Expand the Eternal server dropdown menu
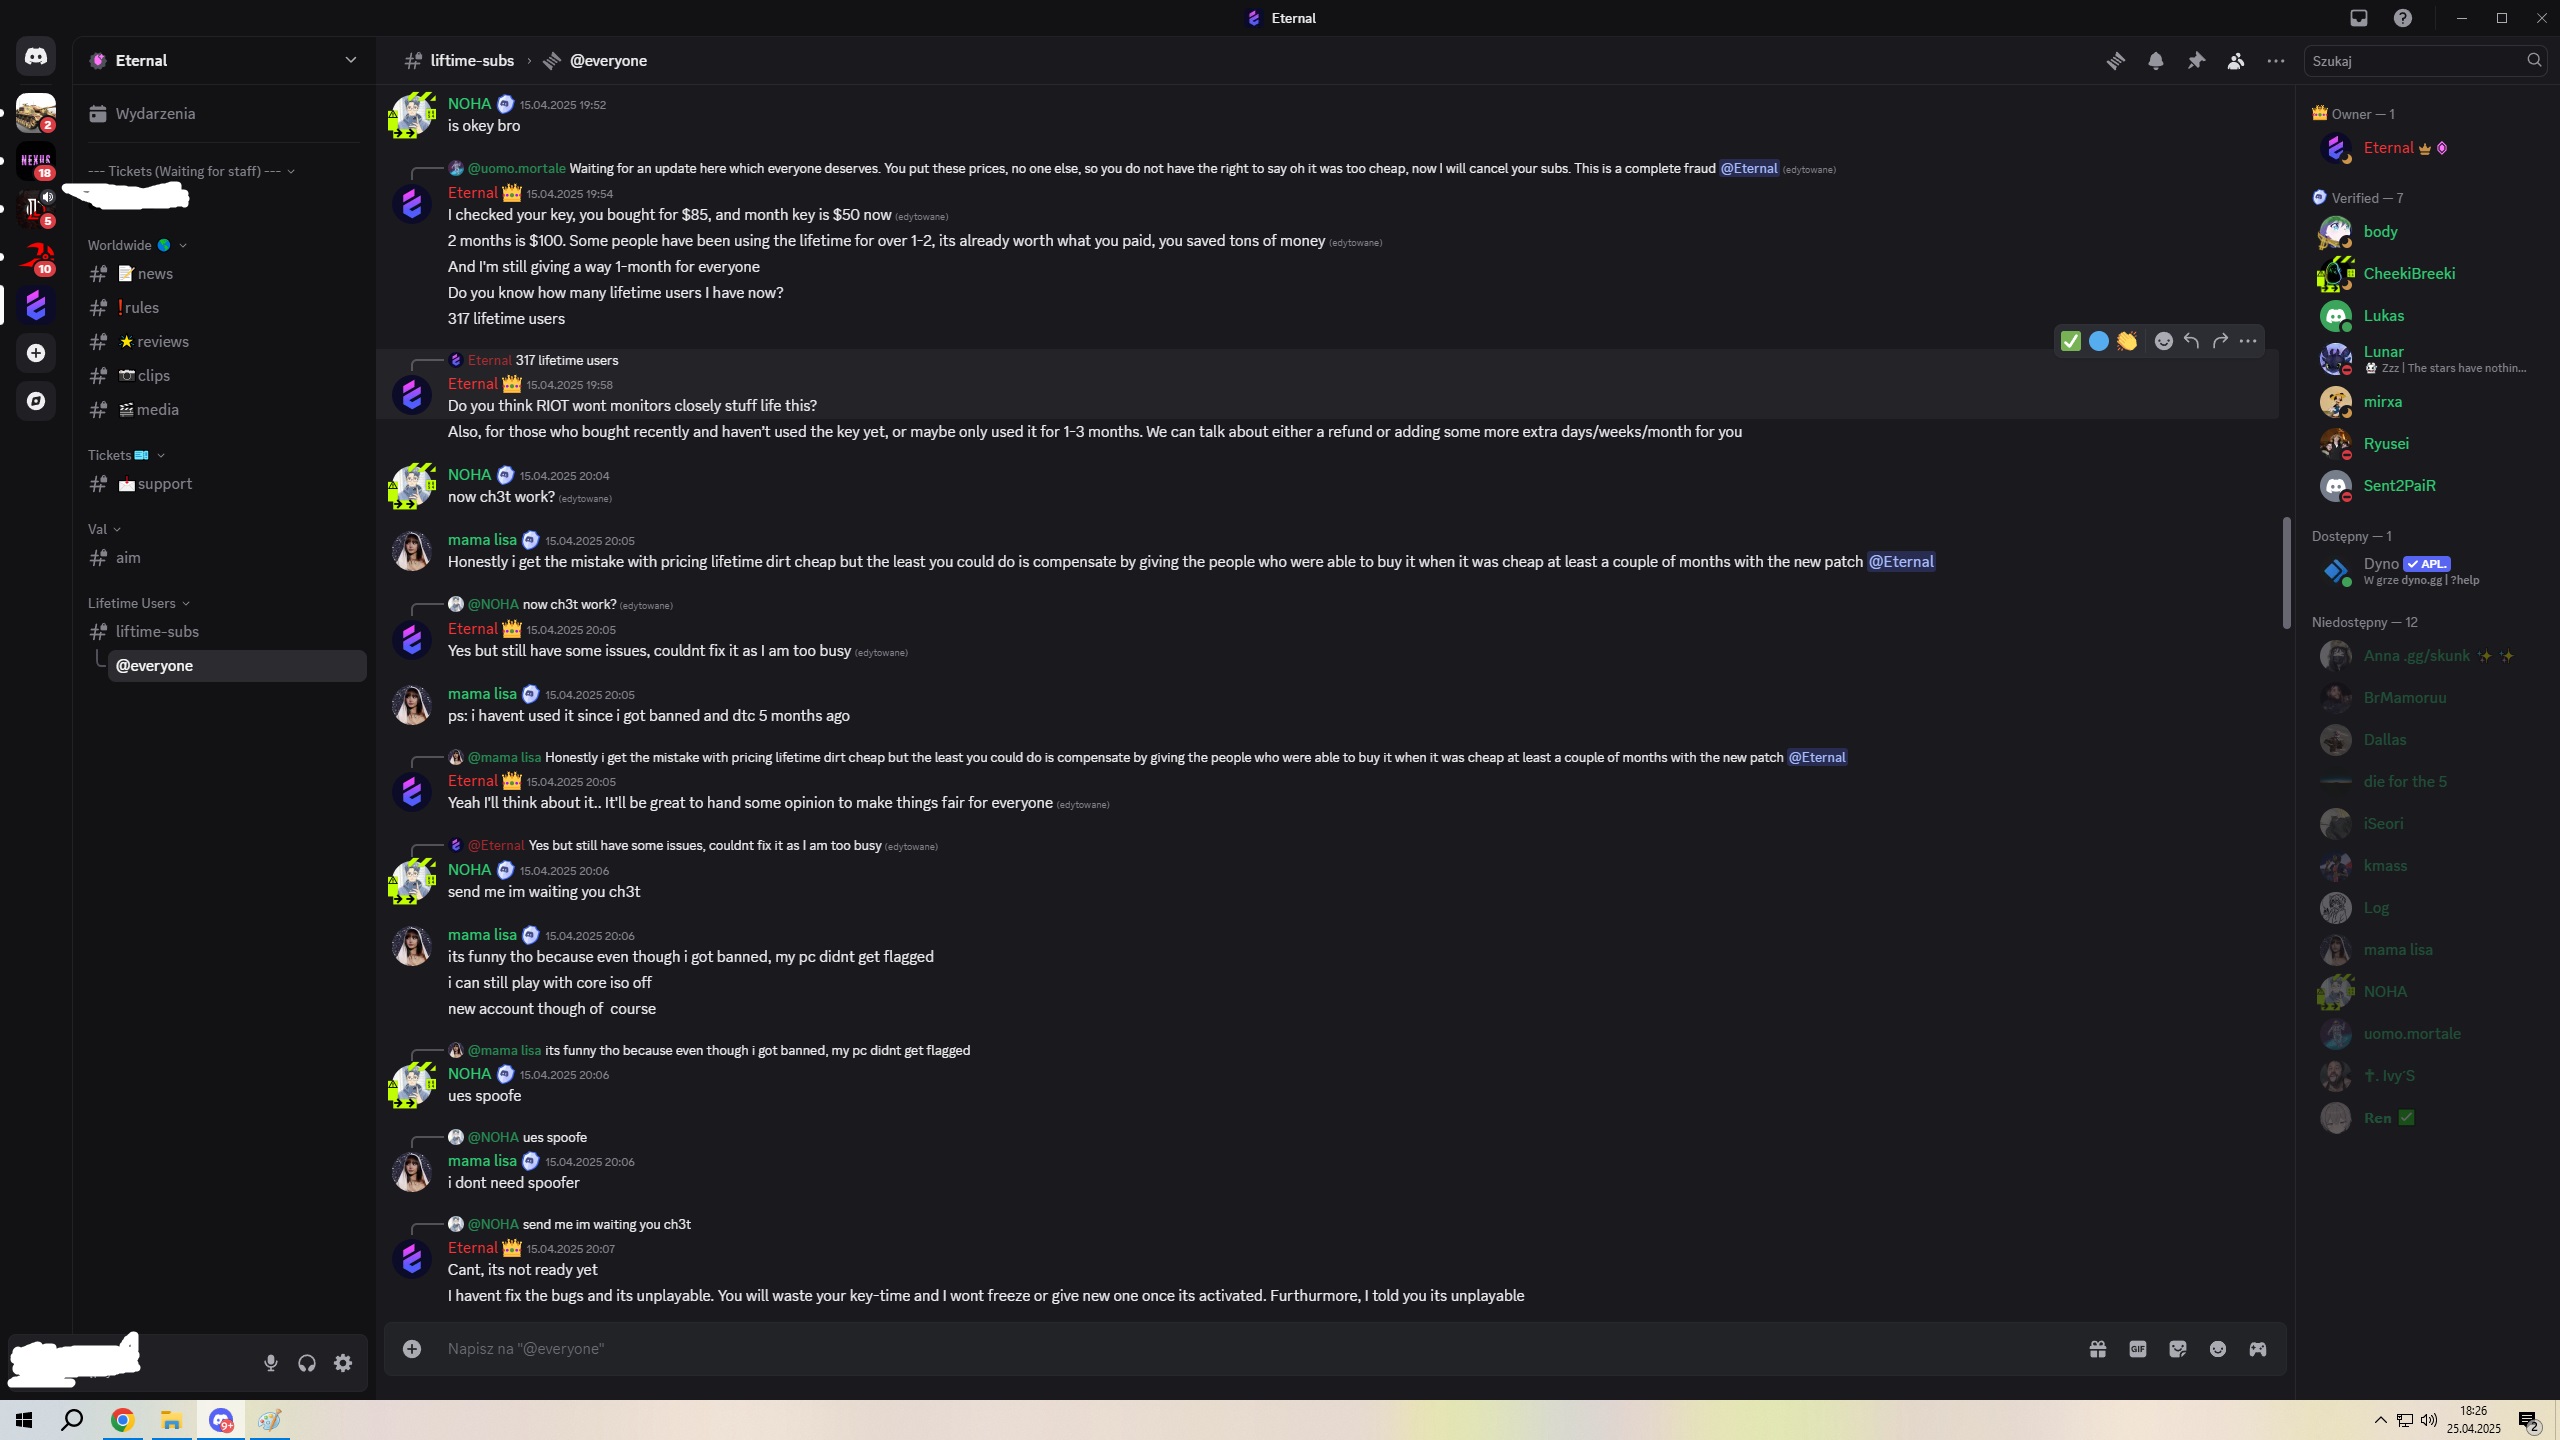This screenshot has width=2560, height=1440. click(x=350, y=60)
